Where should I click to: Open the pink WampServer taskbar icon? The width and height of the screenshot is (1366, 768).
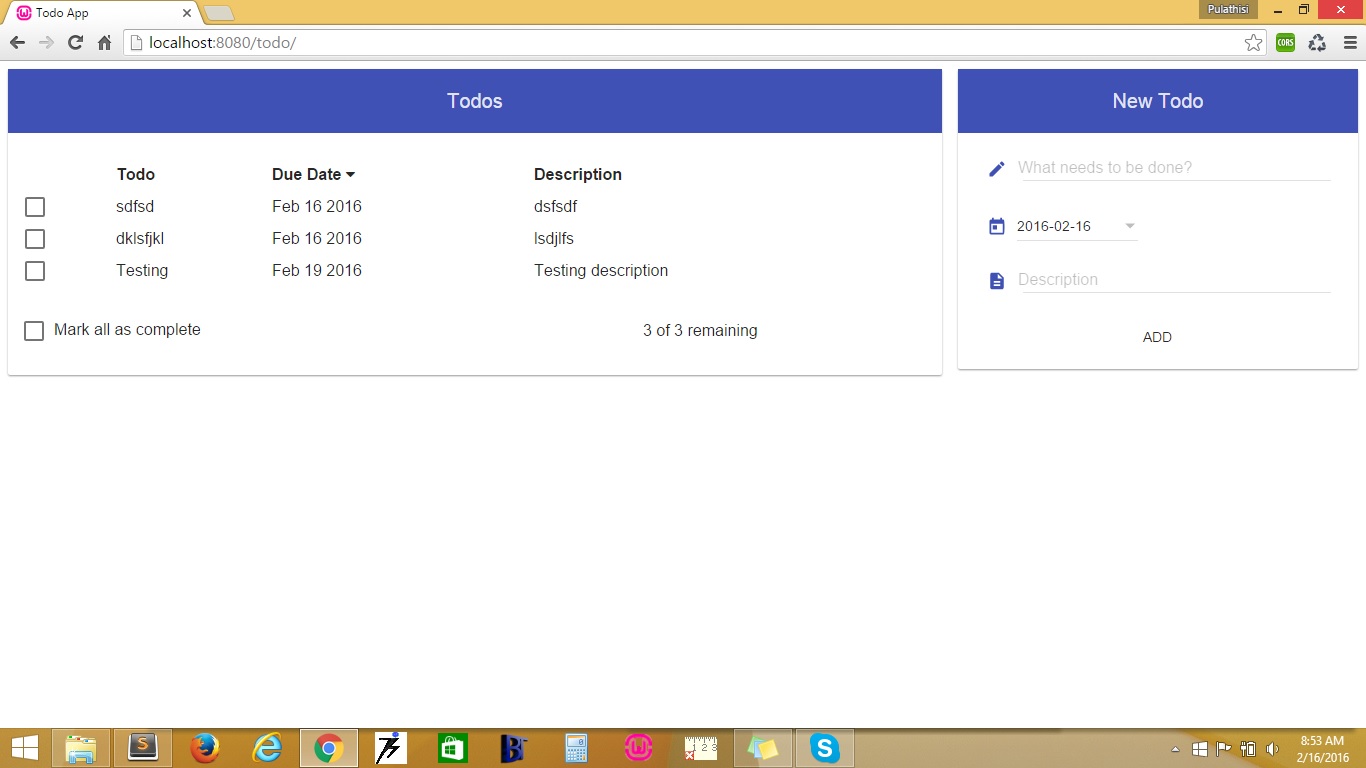pos(639,748)
